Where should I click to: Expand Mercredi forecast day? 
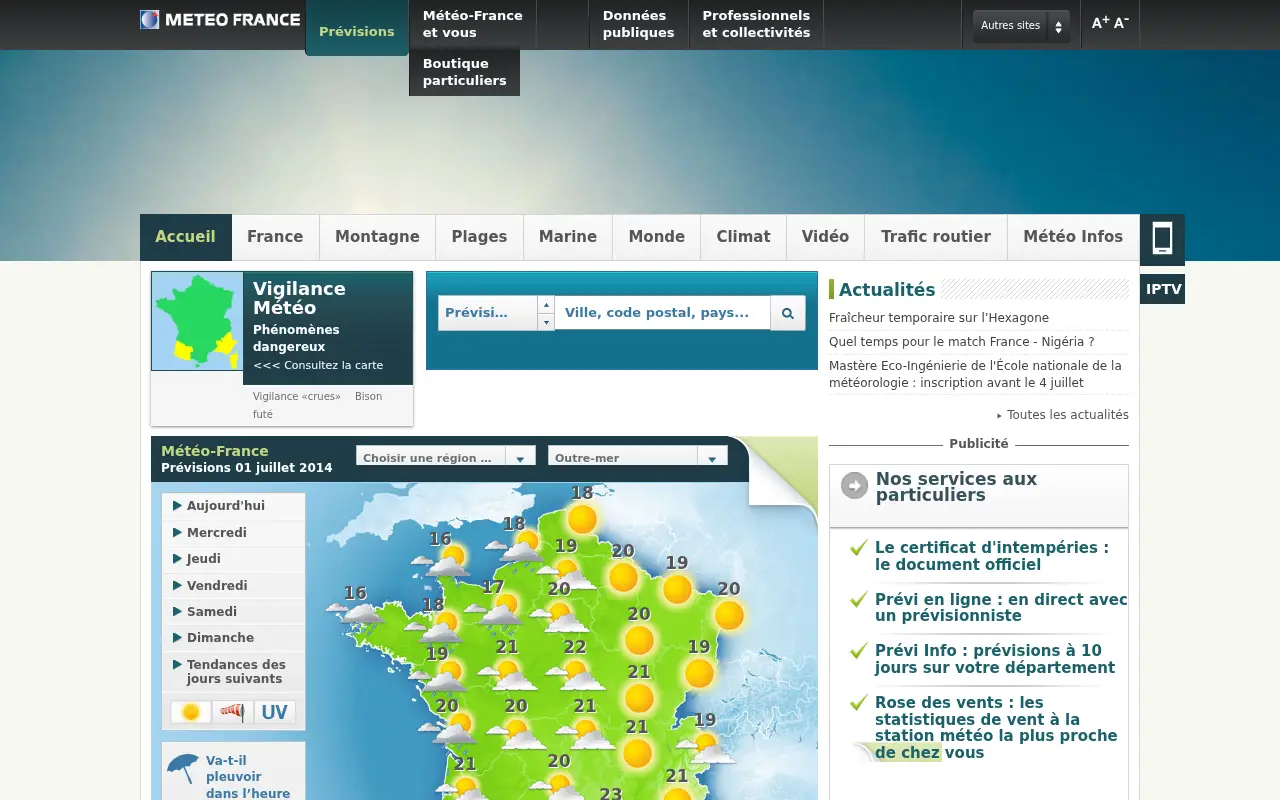point(233,533)
